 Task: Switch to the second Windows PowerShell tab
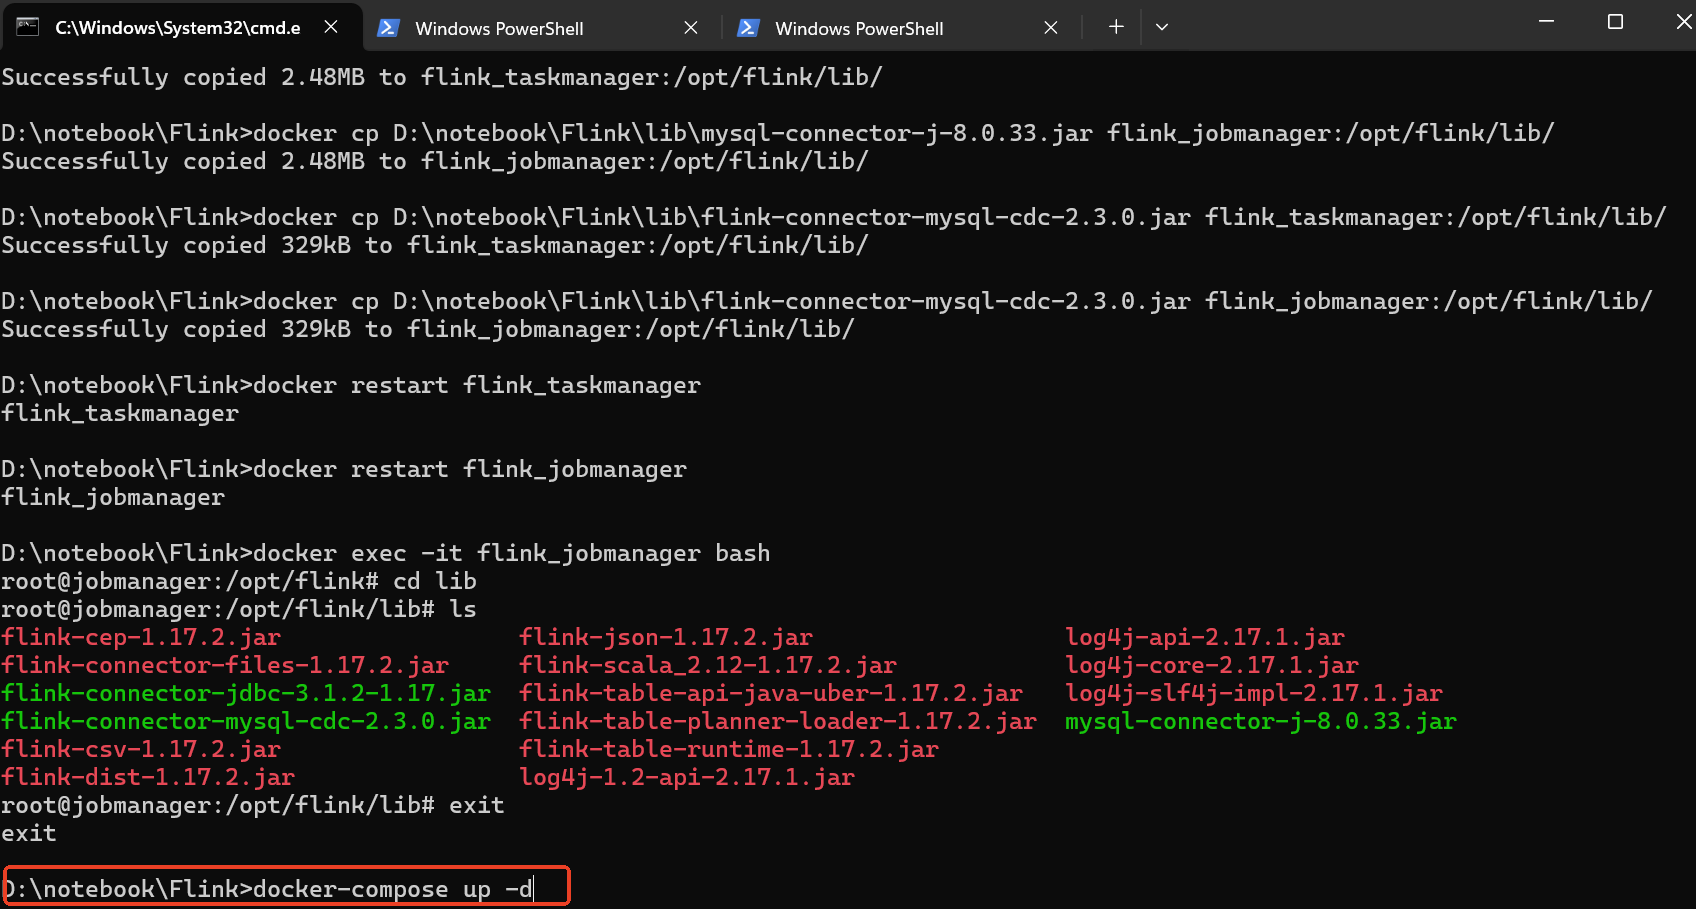coord(860,27)
